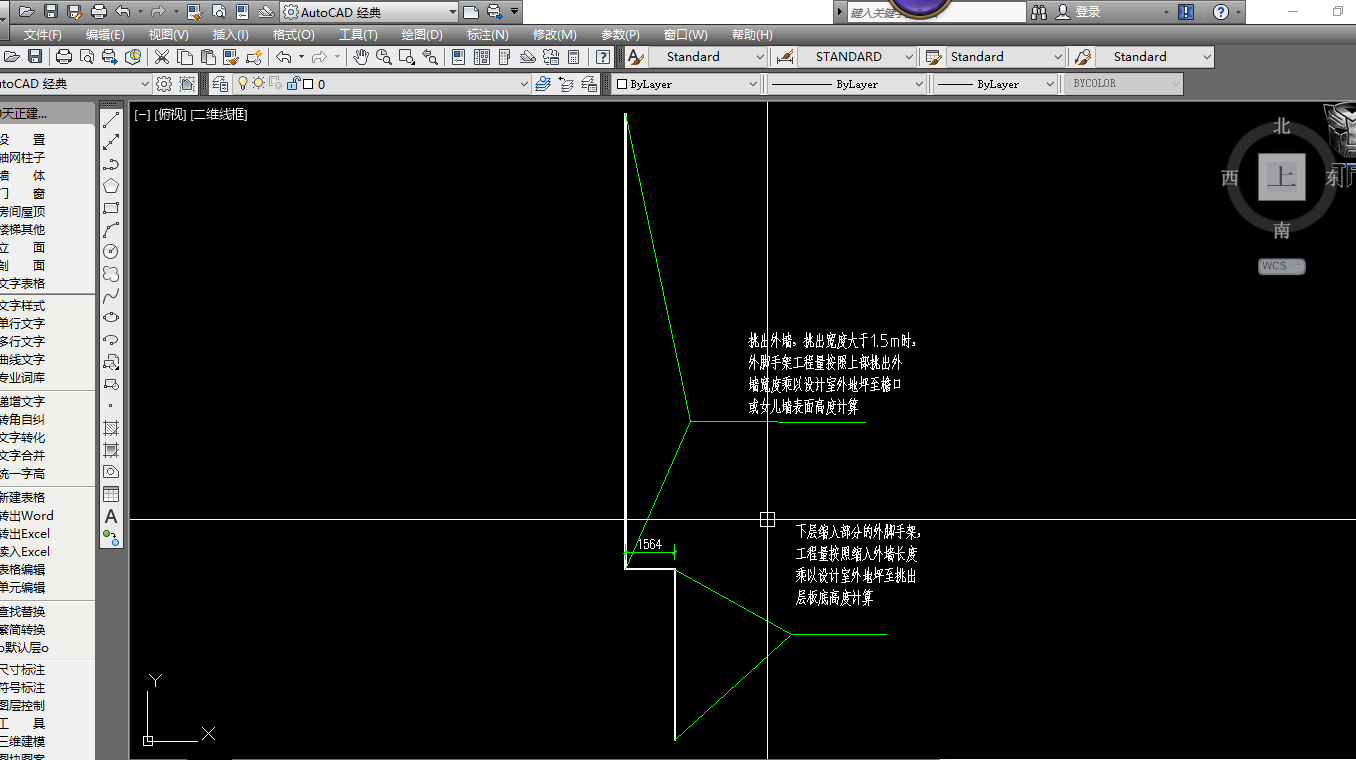The image size is (1356, 760).
Task: Open the Layer Properties Manager icon
Action: click(x=219, y=84)
